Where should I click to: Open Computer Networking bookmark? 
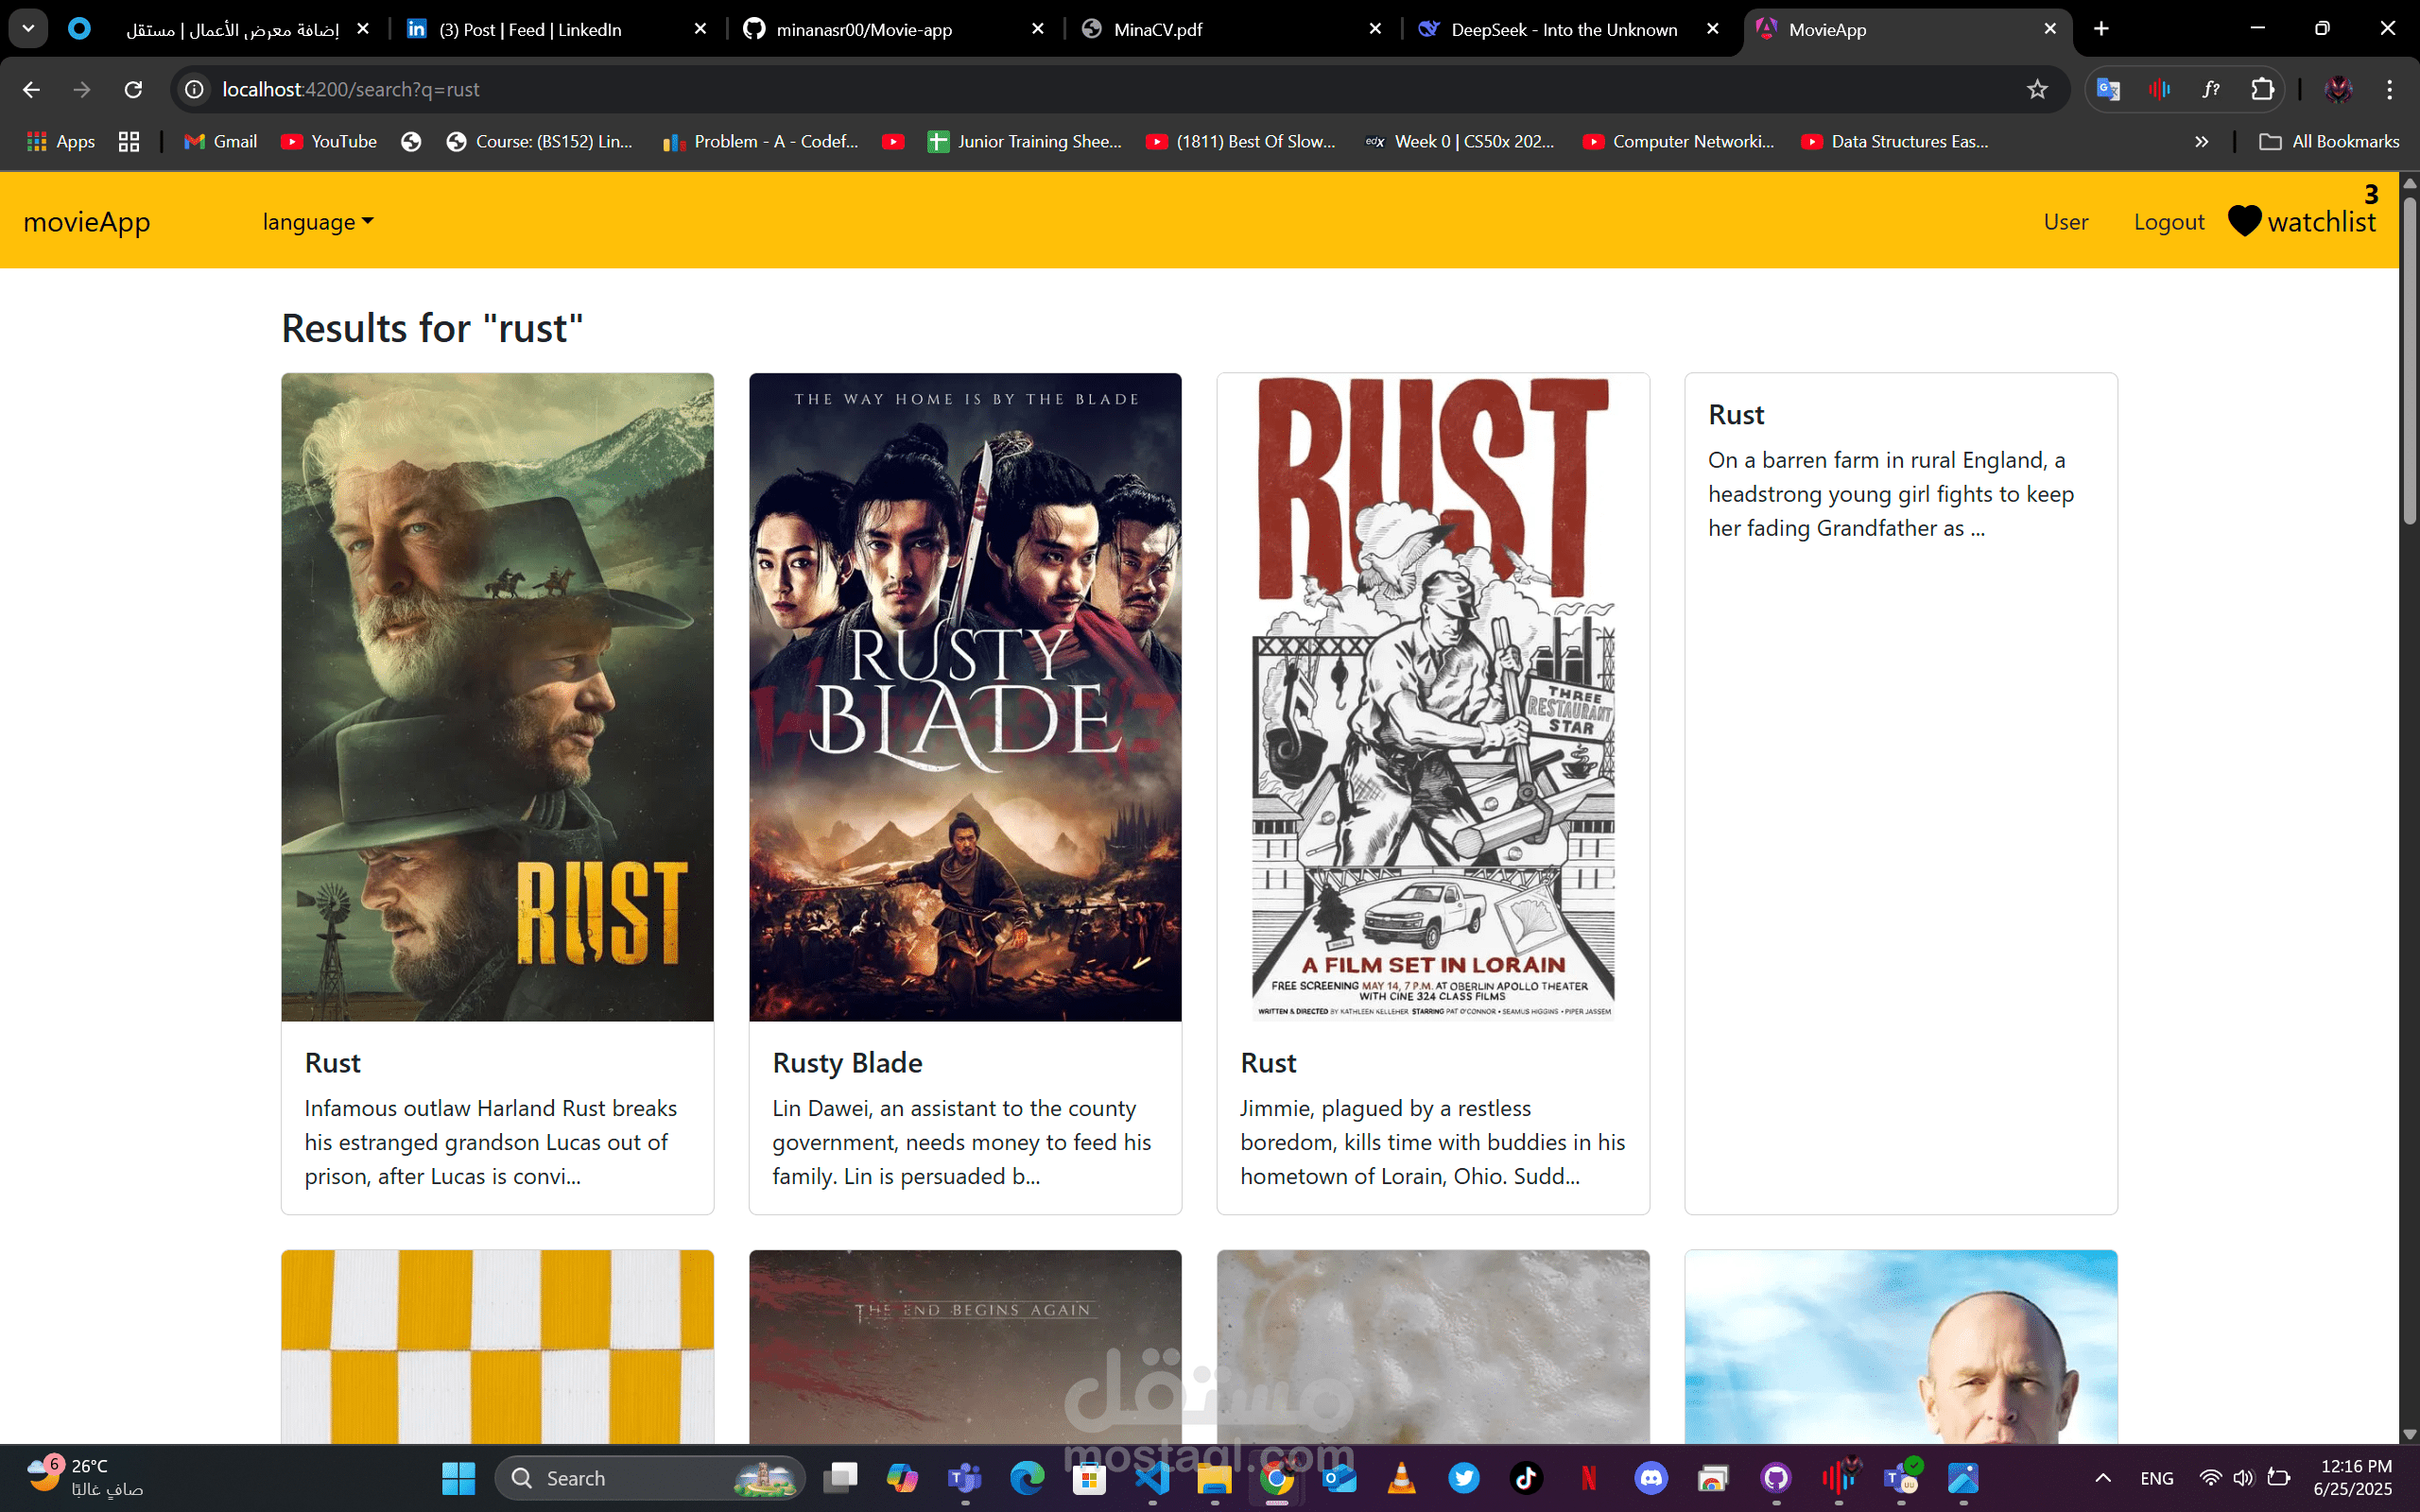click(1679, 142)
